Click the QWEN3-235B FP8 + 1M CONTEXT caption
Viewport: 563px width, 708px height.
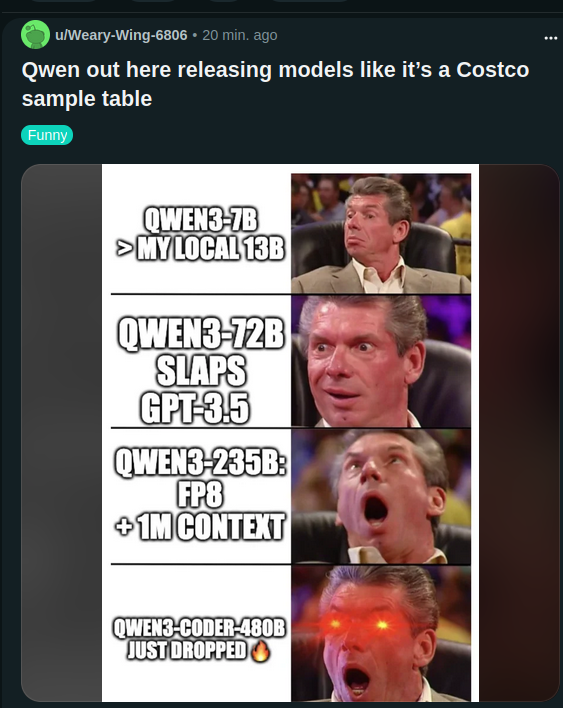pyautogui.click(x=200, y=494)
